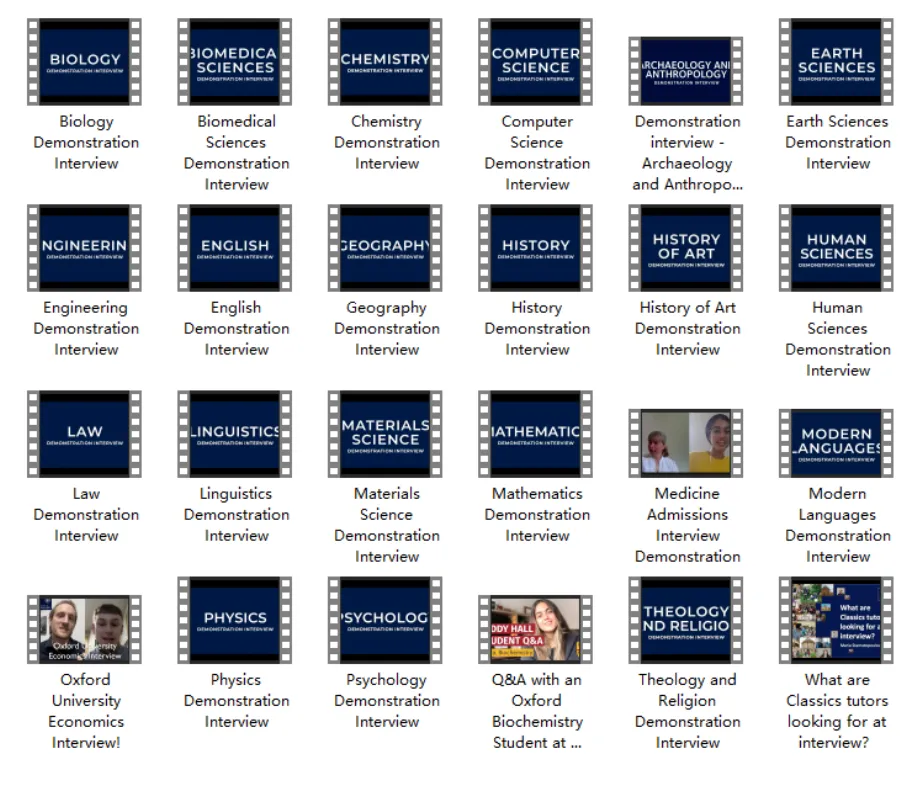The image size is (912, 799).
Task: Select Medicine Admissions Interview video thumbnail
Action: [686, 443]
